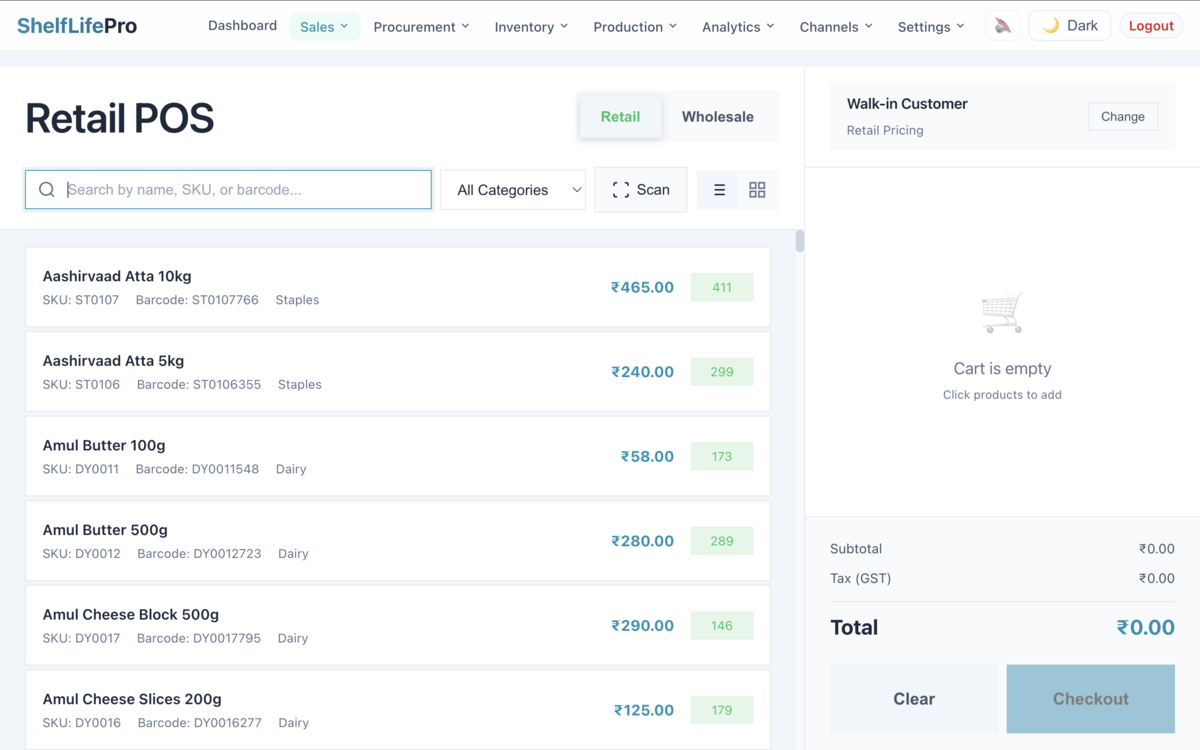
Task: Keep Retail pricing mode selected
Action: pos(620,116)
